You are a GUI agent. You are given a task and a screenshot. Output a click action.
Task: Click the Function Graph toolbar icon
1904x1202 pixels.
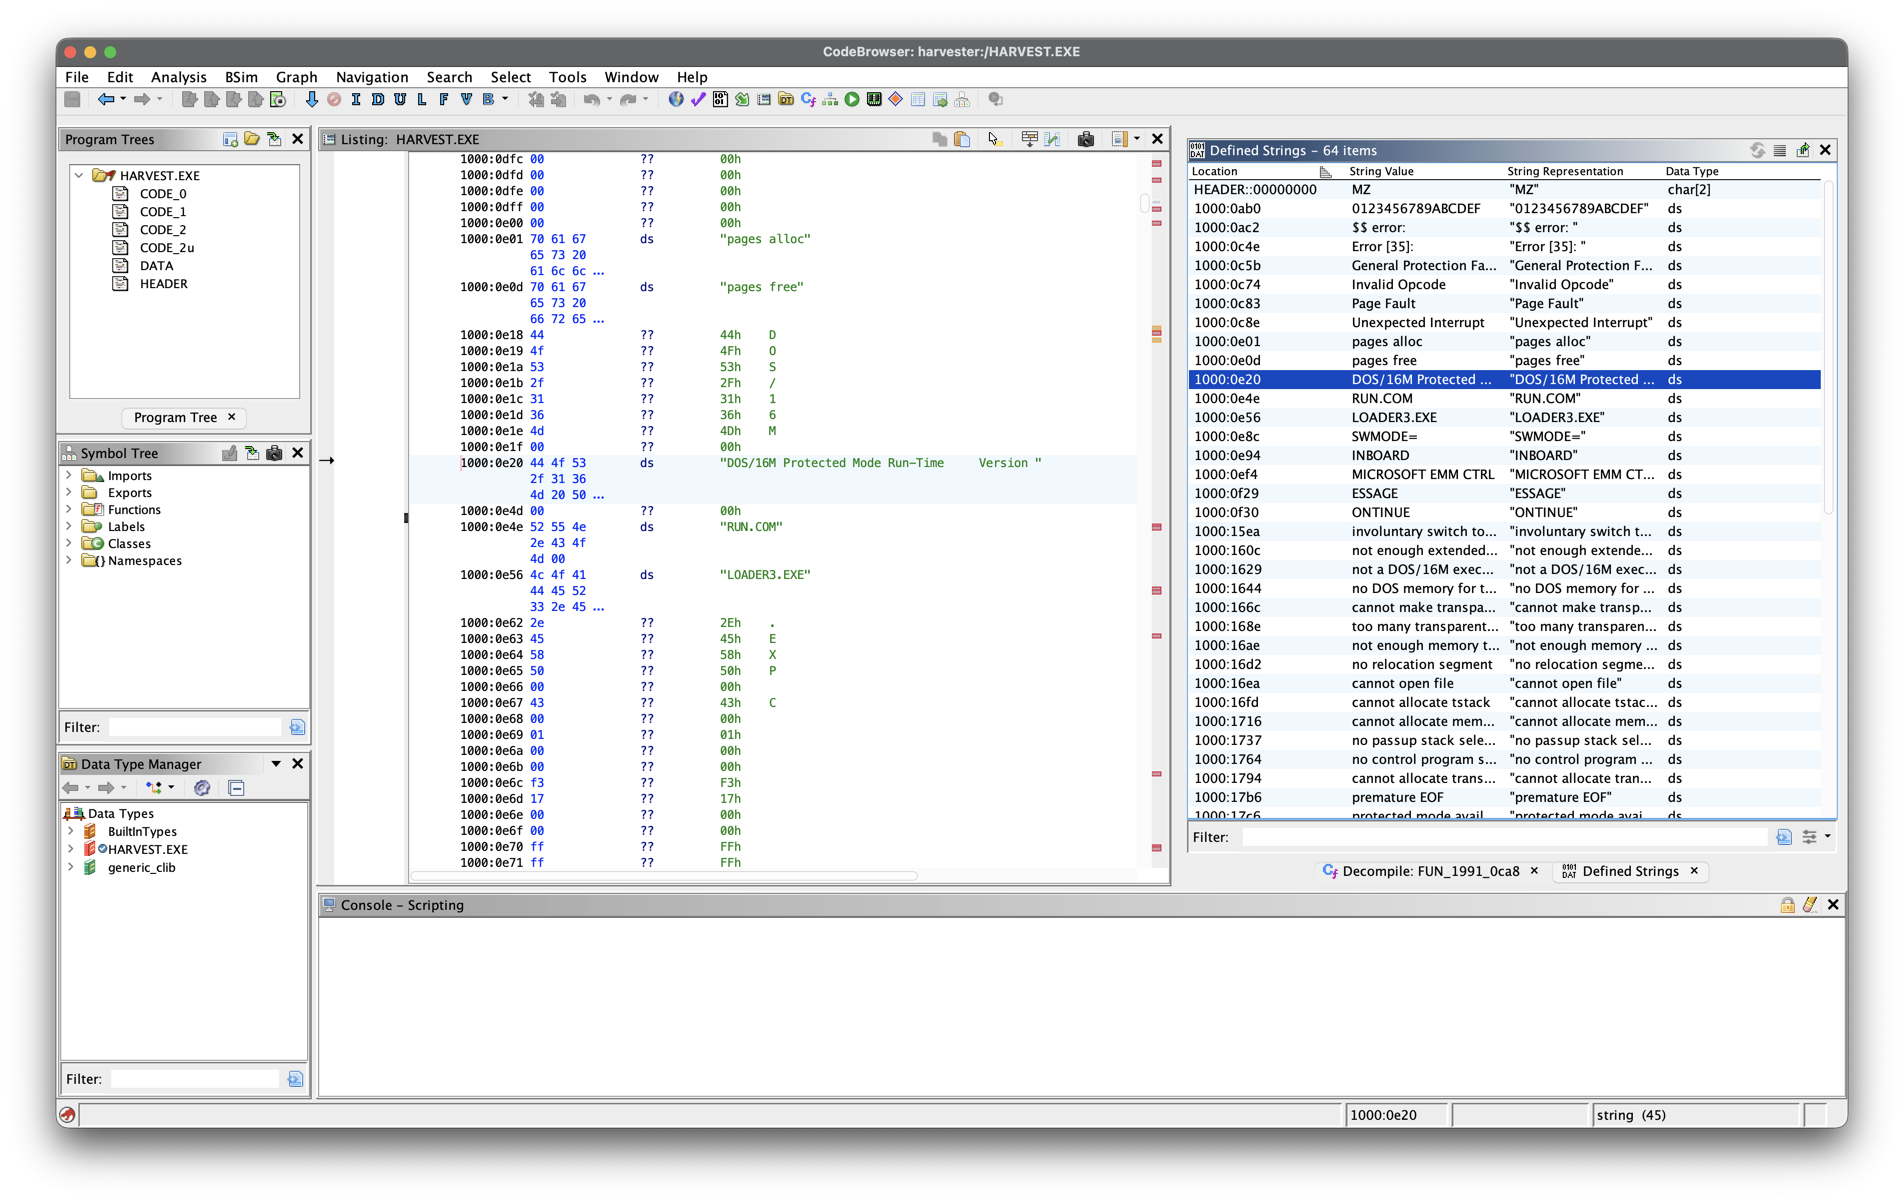point(830,100)
